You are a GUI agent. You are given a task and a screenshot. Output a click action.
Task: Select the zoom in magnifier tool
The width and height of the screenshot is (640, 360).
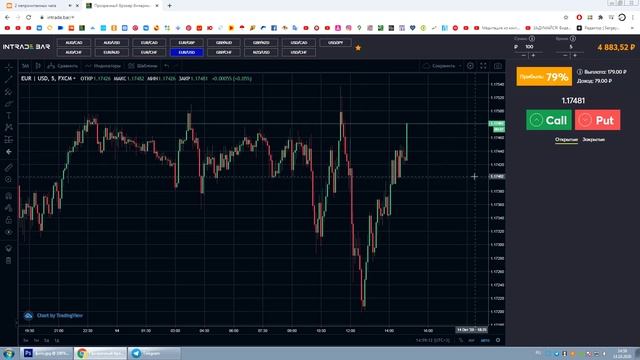(9, 180)
